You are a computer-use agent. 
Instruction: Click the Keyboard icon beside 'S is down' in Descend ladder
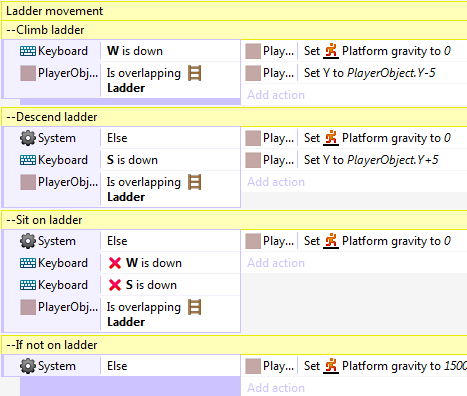pos(28,160)
